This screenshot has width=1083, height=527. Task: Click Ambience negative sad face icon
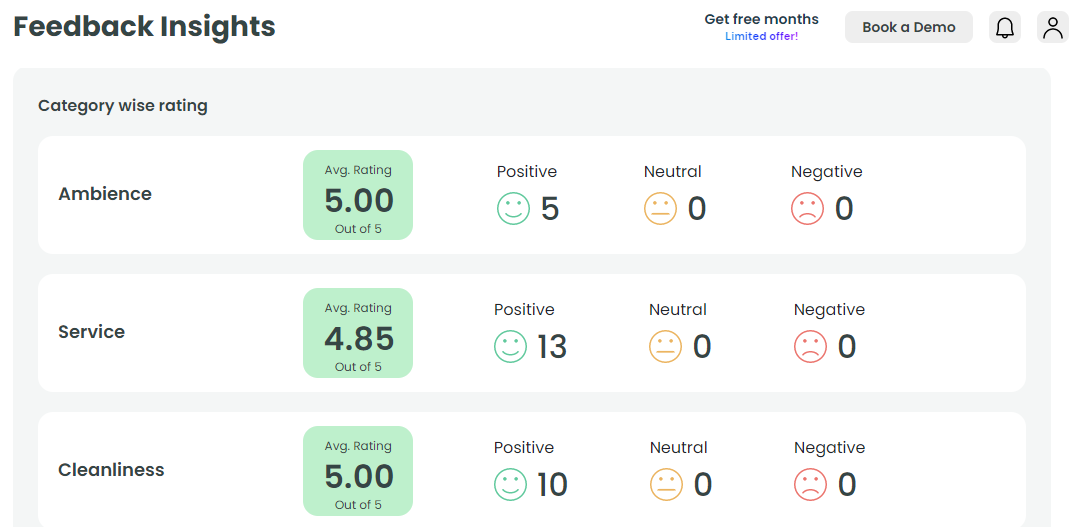(x=807, y=209)
